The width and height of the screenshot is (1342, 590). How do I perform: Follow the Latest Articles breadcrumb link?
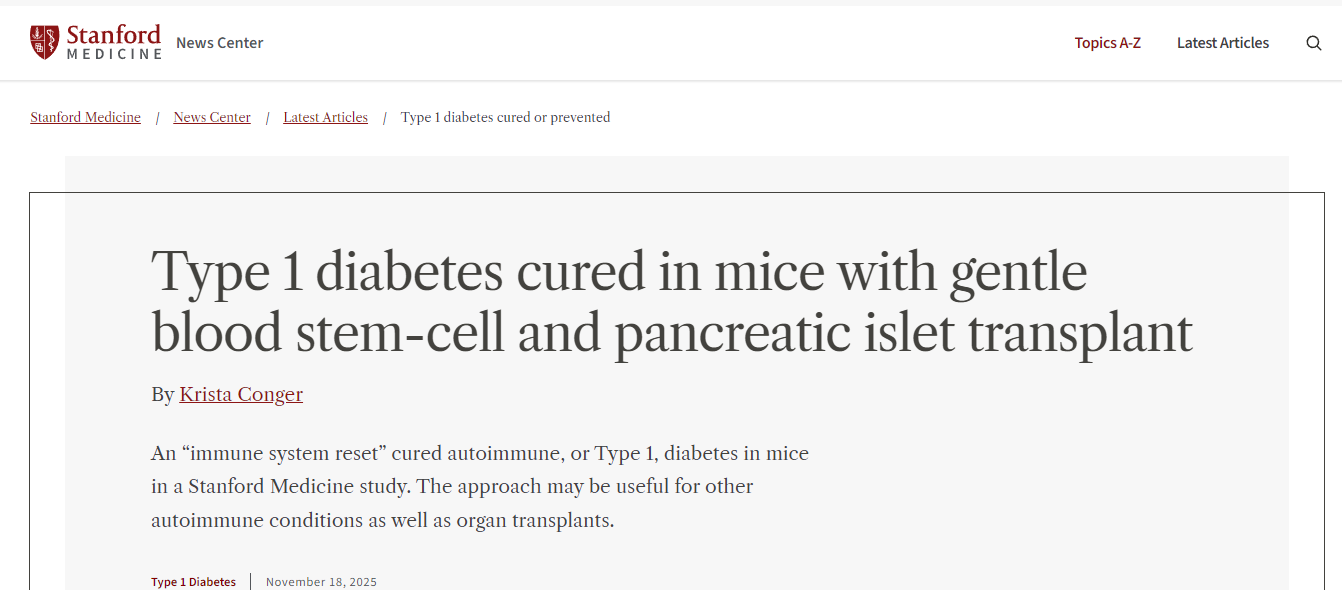tap(325, 118)
